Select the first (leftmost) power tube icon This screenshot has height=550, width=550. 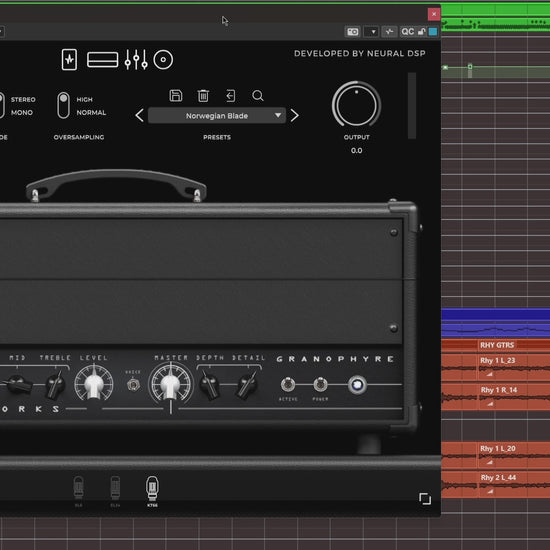coord(79,490)
